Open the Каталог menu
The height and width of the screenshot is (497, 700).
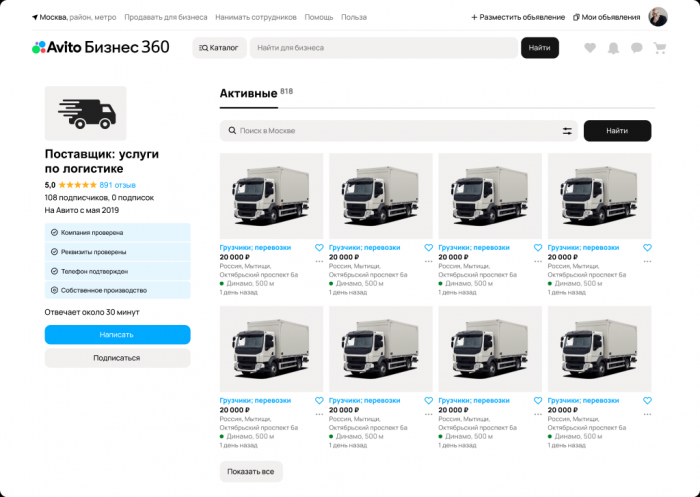[x=219, y=48]
